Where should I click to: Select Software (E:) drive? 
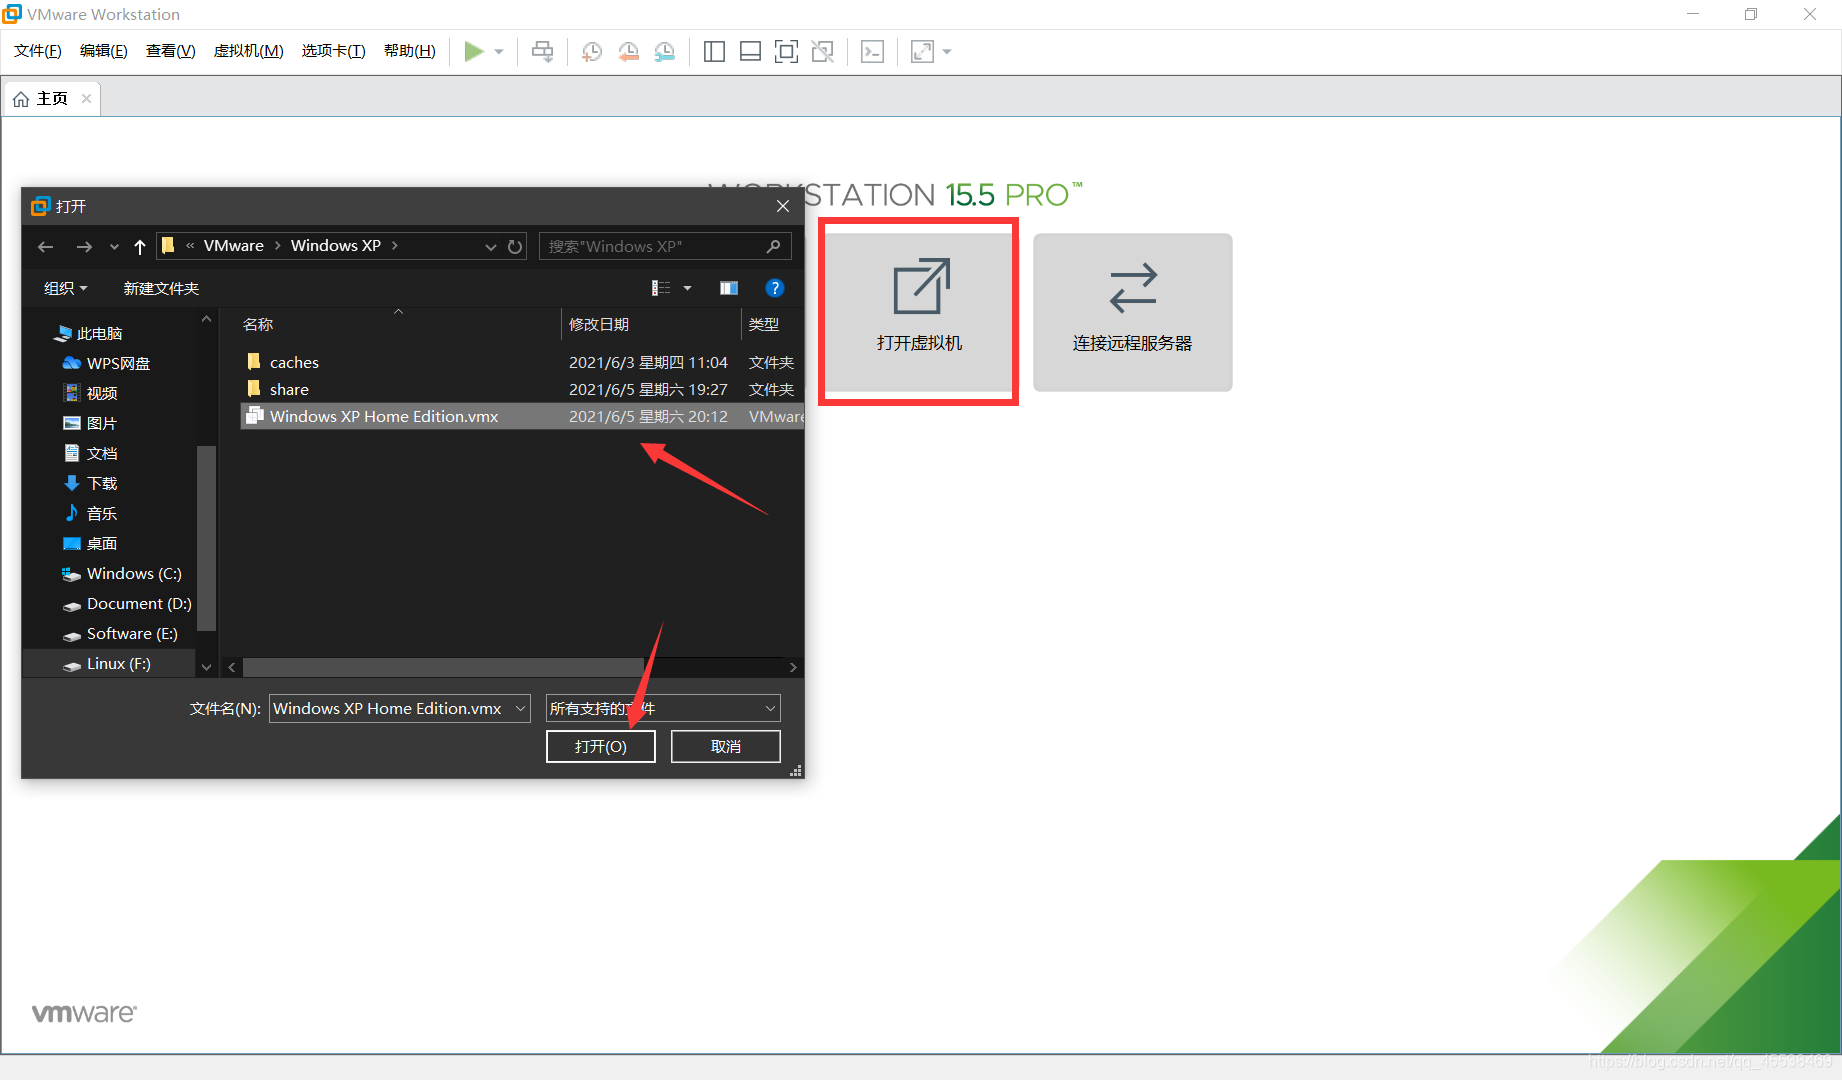(x=120, y=633)
